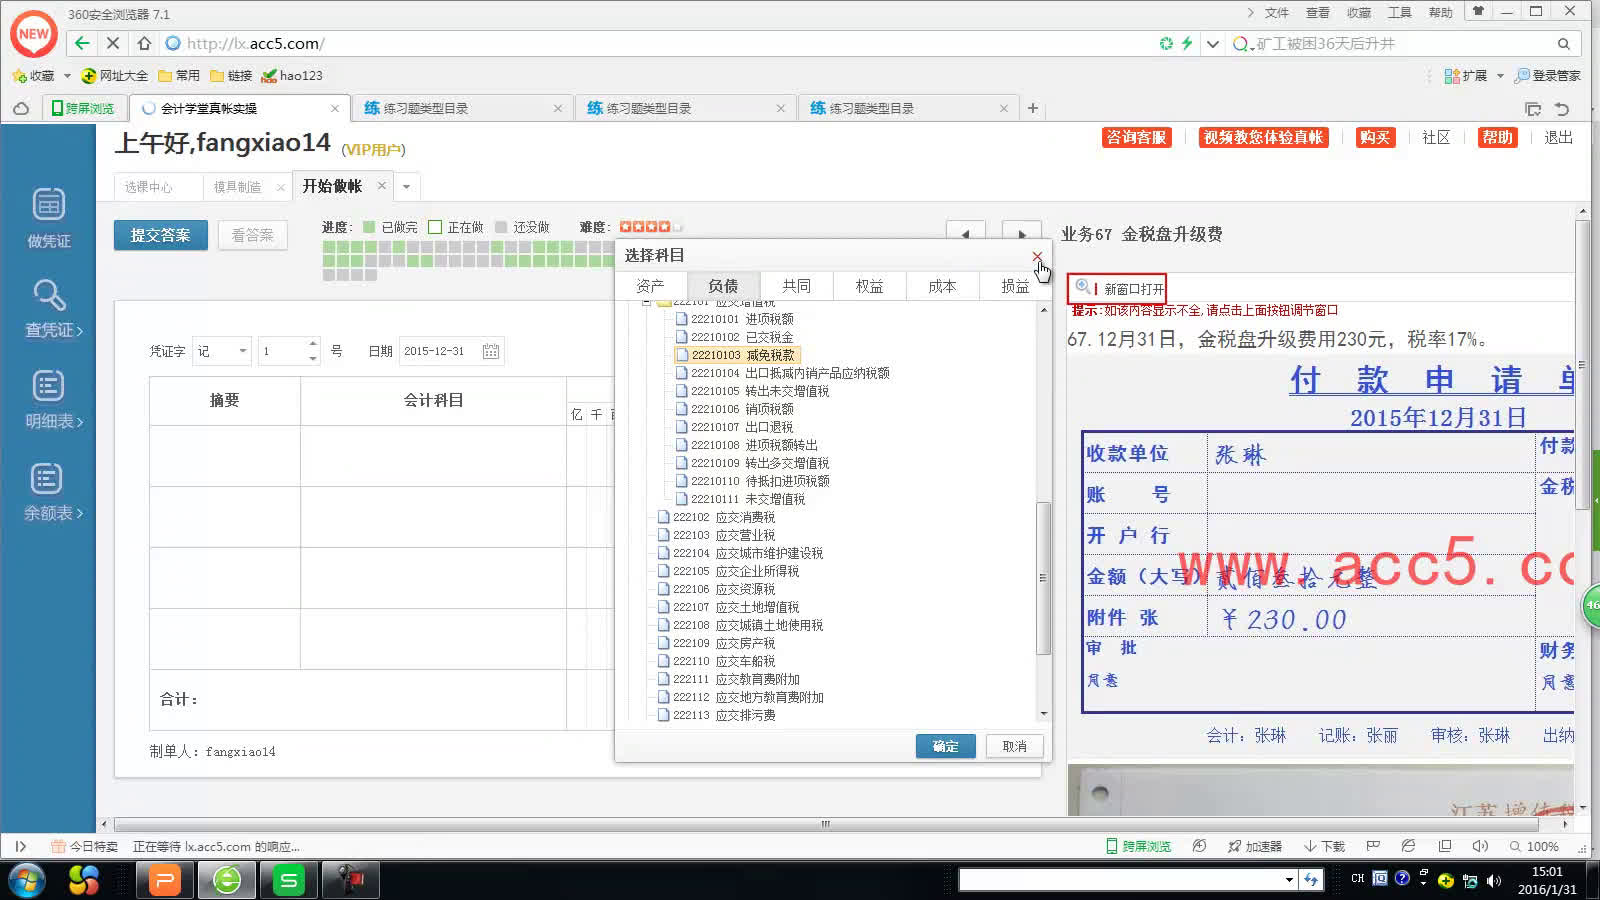This screenshot has height=900, width=1600.
Task: Click the account tree scroll down arrow
Action: (x=1044, y=714)
